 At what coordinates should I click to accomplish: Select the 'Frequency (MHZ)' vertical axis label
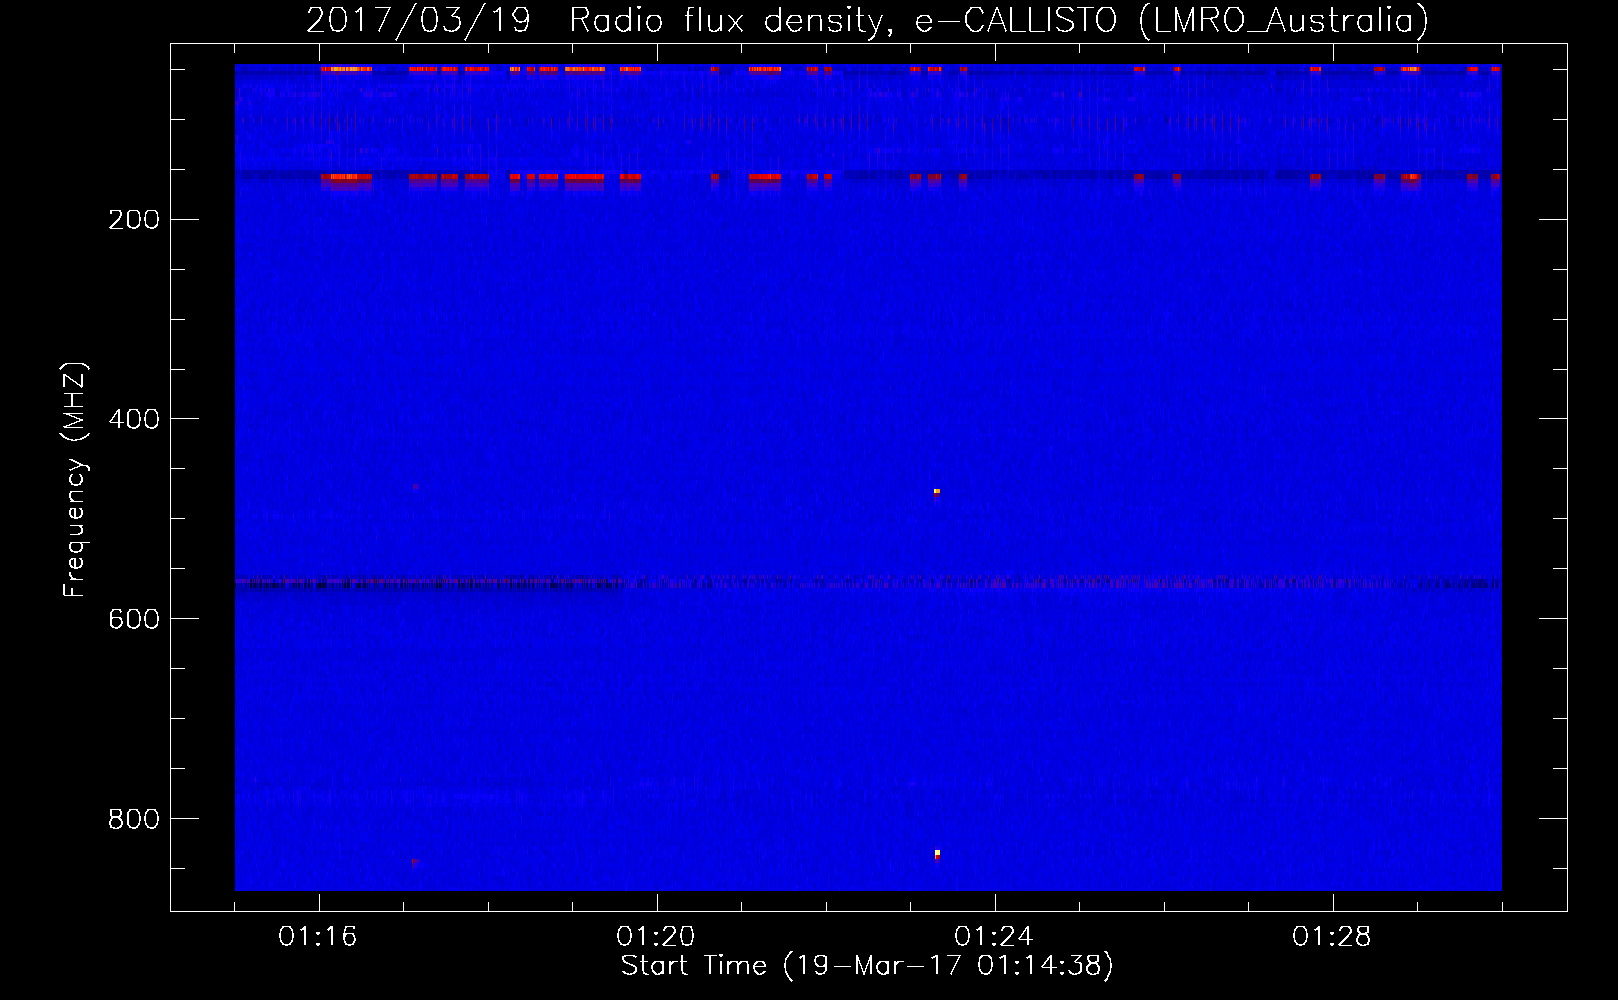(x=75, y=480)
